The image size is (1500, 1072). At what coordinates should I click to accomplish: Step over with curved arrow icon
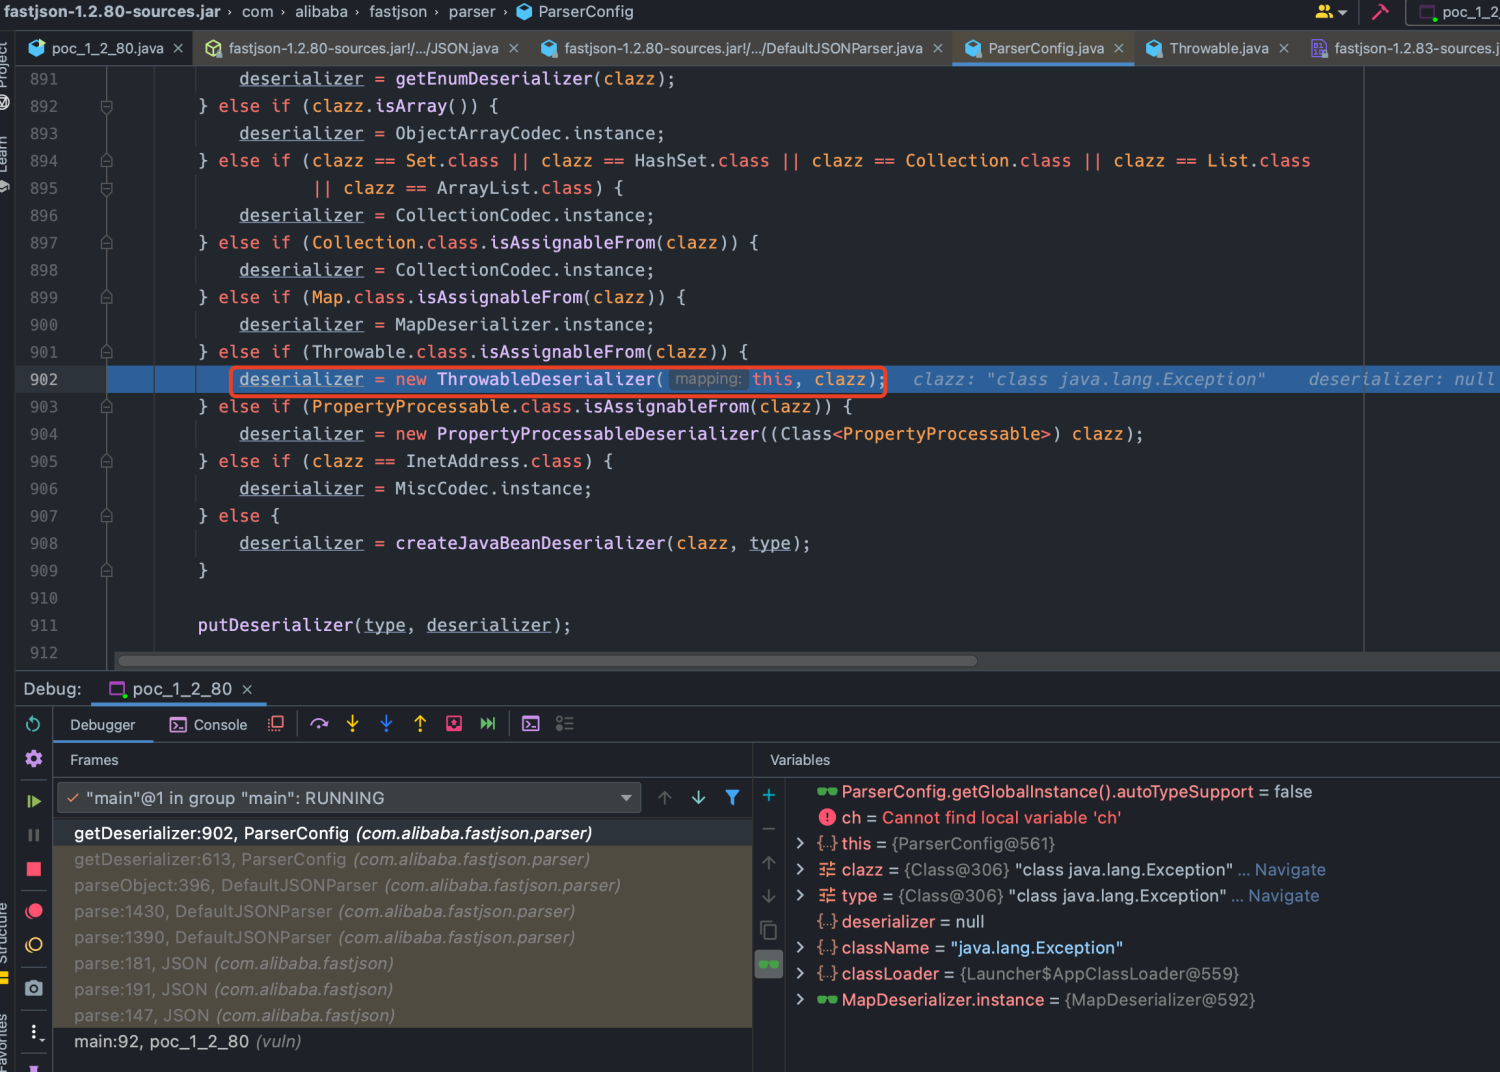coord(319,724)
